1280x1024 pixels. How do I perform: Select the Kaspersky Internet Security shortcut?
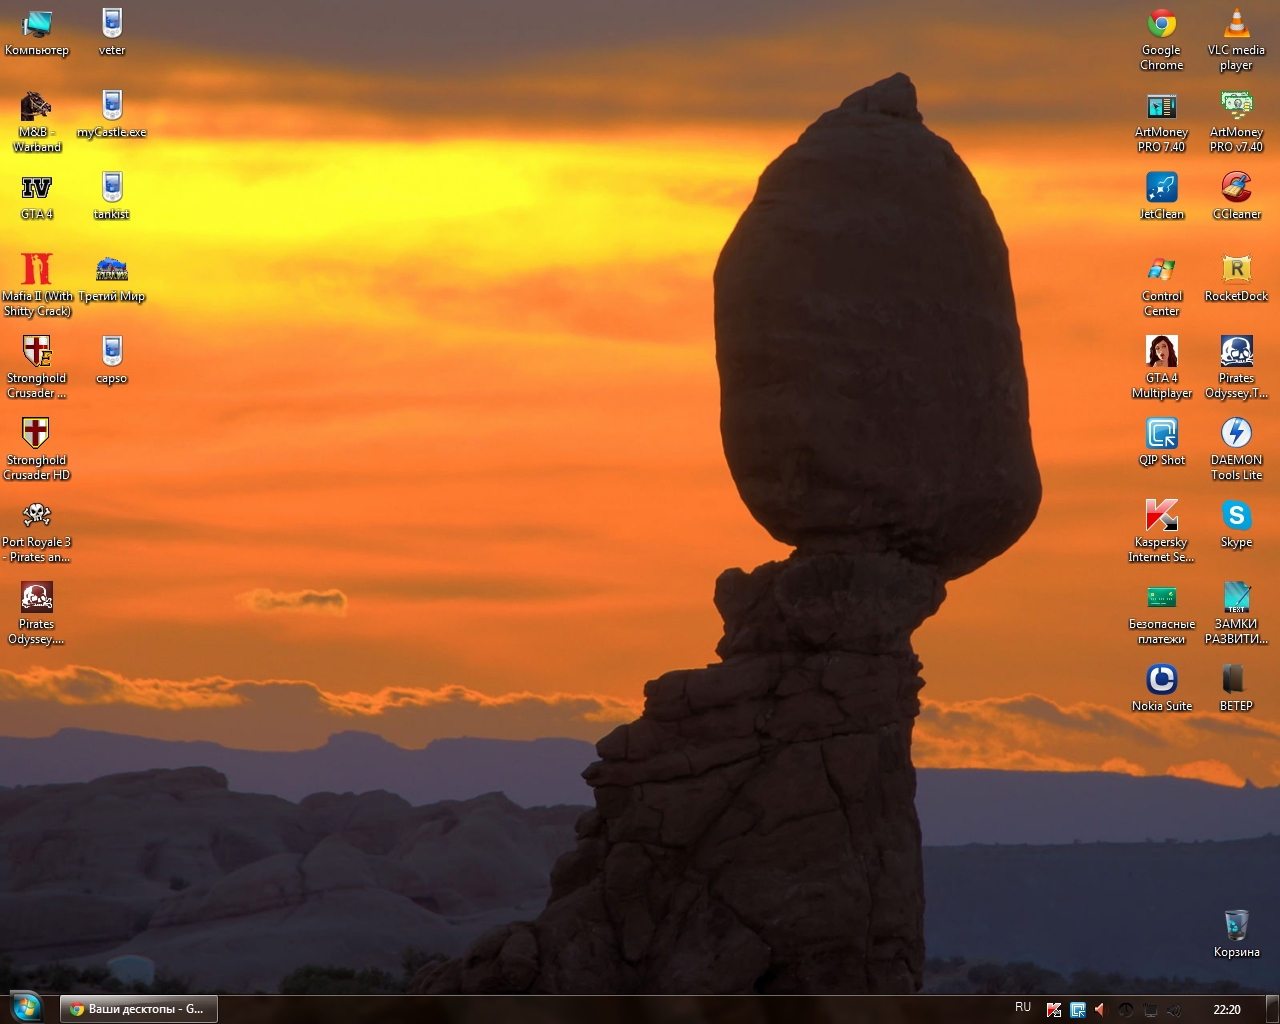click(1161, 516)
